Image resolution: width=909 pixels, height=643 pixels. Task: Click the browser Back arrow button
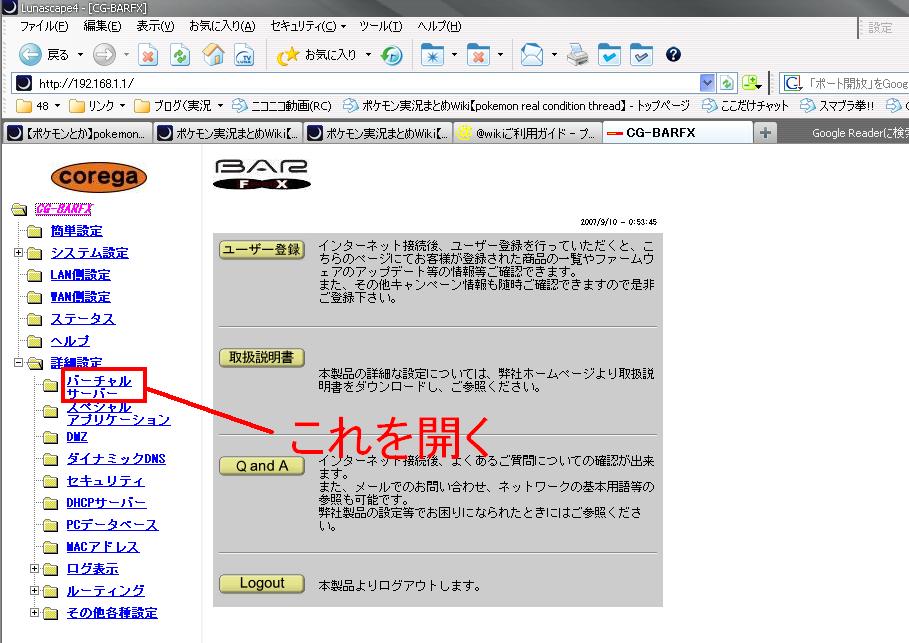(x=30, y=55)
